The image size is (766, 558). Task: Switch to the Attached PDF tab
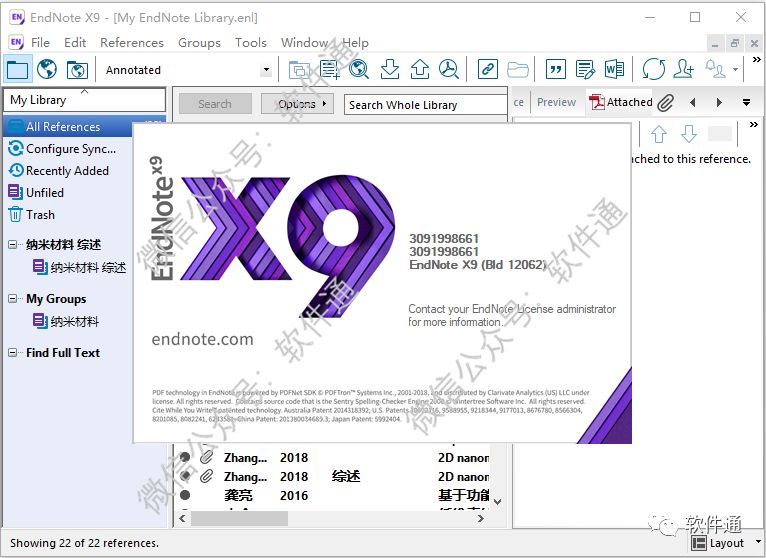pos(621,102)
